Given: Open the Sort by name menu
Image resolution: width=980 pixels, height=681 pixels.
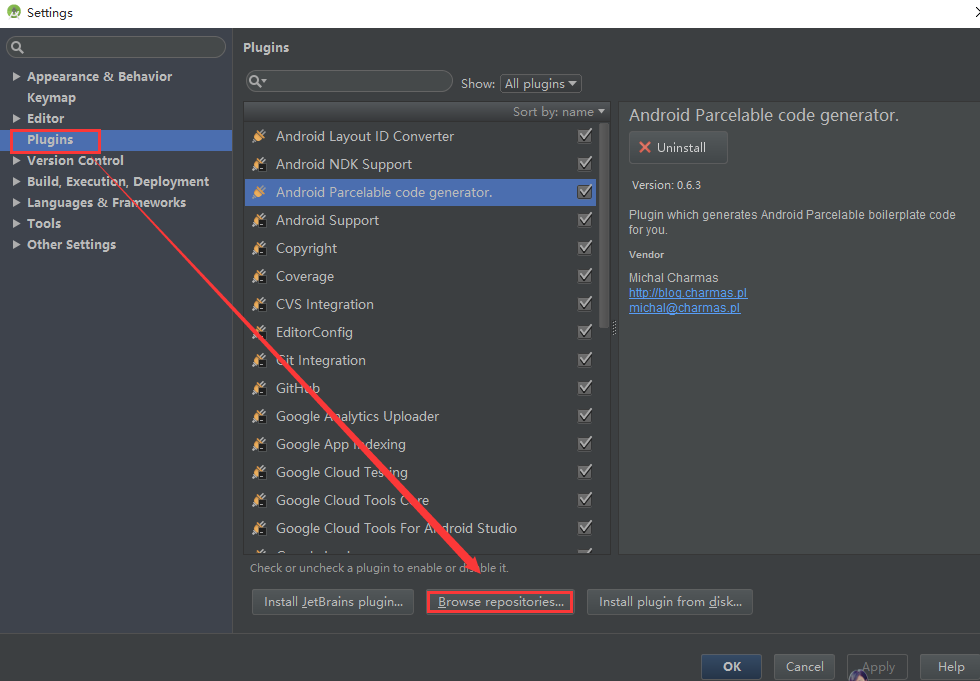Looking at the screenshot, I should click(x=559, y=112).
